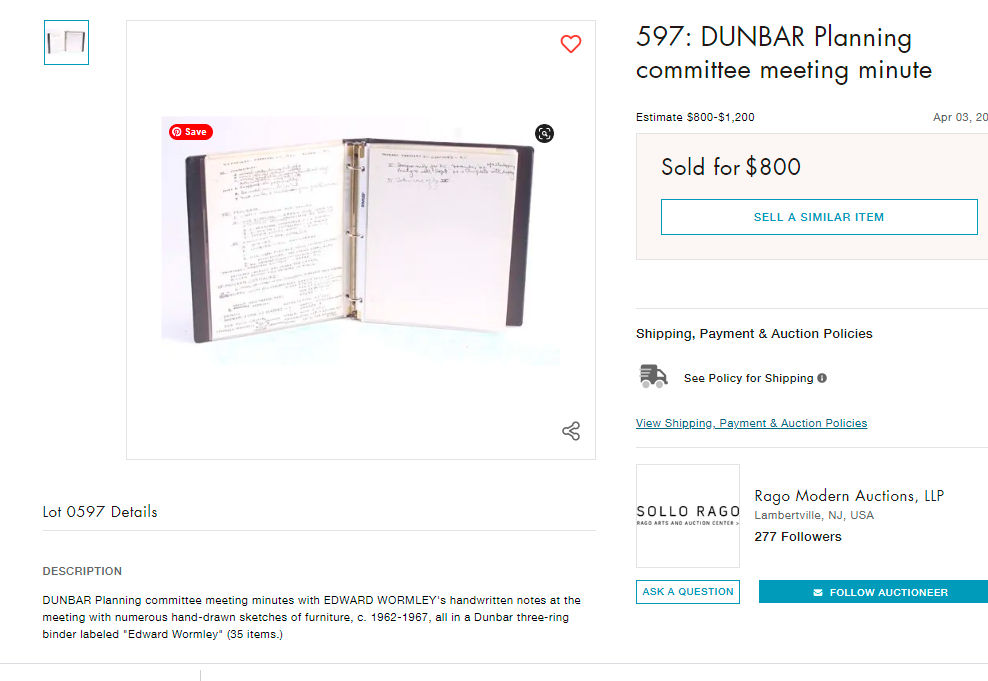This screenshot has width=988, height=681.
Task: Follow auctioneer Rago Modern Auctions
Action: pyautogui.click(x=873, y=592)
